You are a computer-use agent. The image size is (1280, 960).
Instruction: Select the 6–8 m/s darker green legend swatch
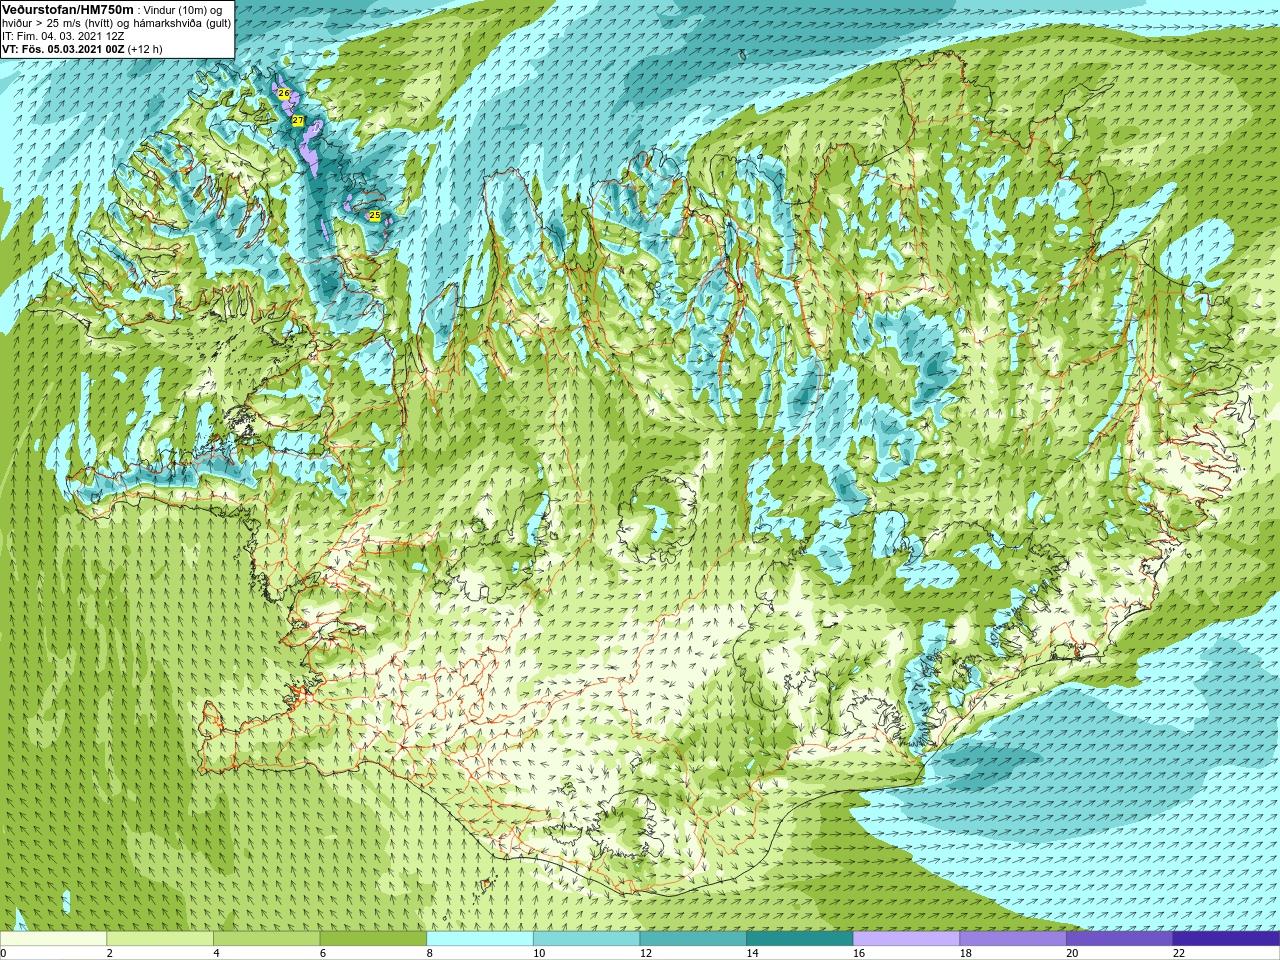pyautogui.click(x=373, y=939)
